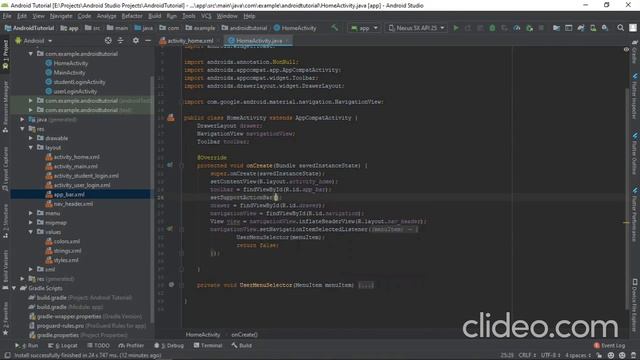This screenshot has height=360, width=640.
Task: Open the Logcat tool window button
Action: 62,346
